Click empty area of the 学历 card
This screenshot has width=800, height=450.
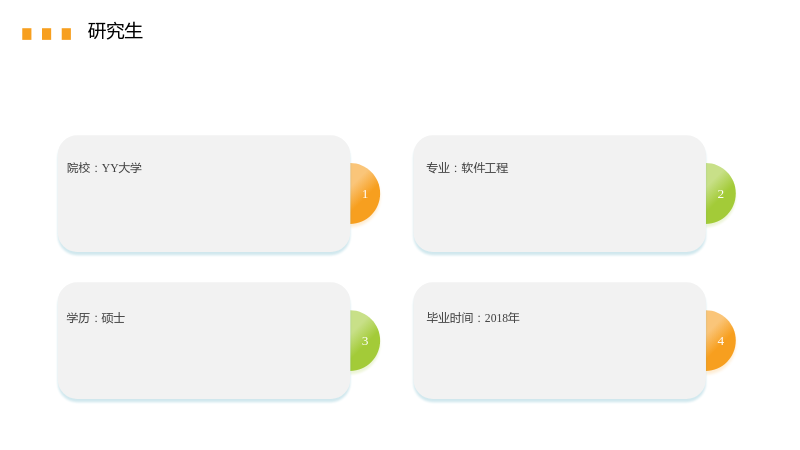click(x=204, y=362)
